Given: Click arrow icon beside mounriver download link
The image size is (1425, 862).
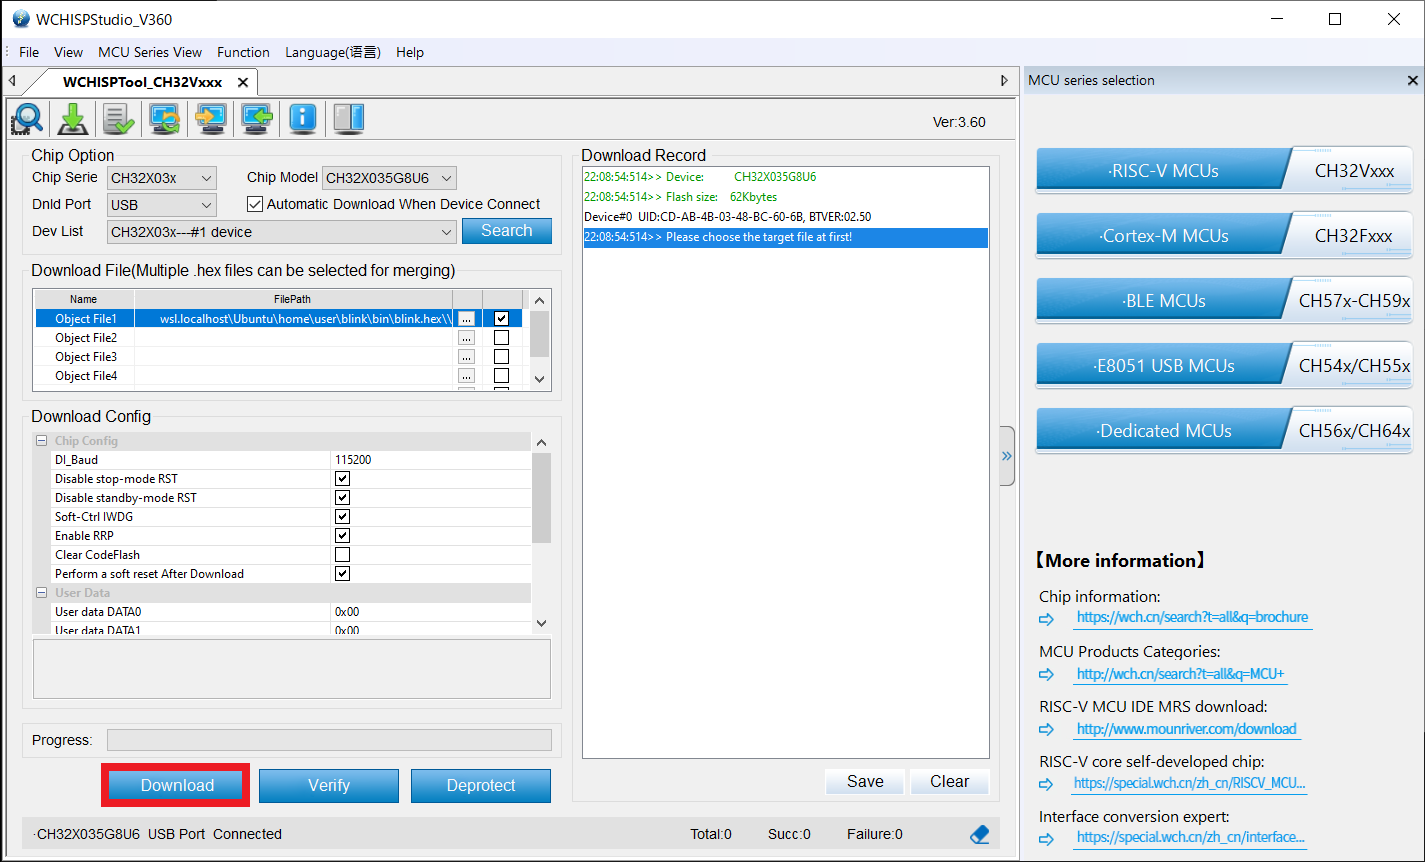Looking at the screenshot, I should tap(1047, 730).
